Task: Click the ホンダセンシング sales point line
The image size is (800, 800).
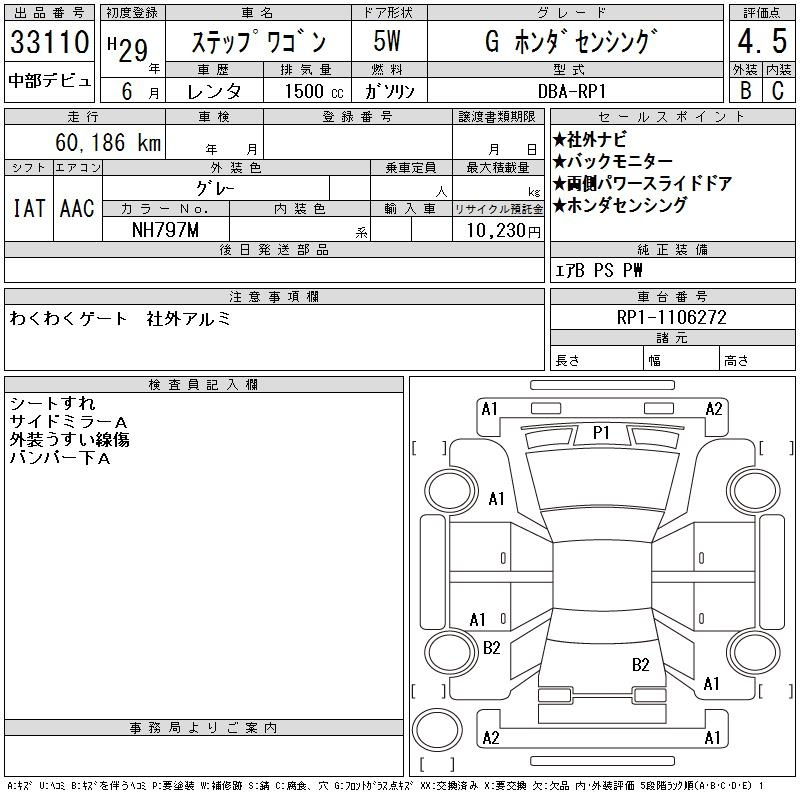Action: pos(626,205)
